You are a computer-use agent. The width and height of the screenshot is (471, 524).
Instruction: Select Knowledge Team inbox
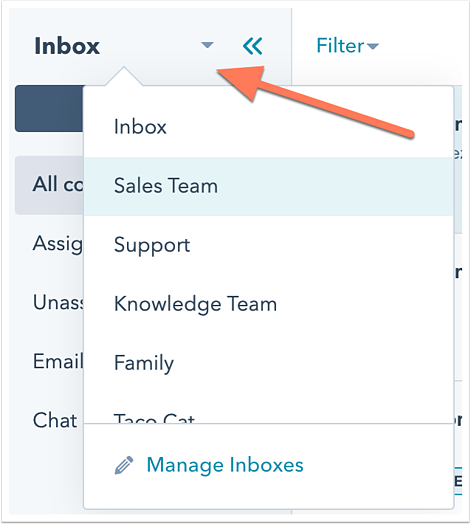tap(268, 304)
